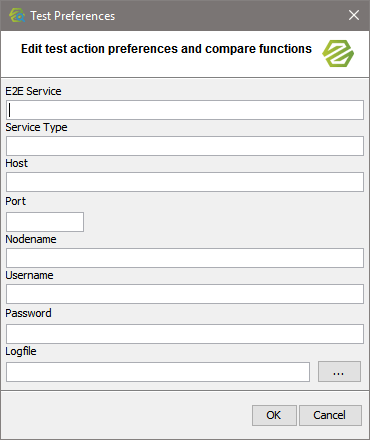Click the Logfile path field

tap(158, 372)
